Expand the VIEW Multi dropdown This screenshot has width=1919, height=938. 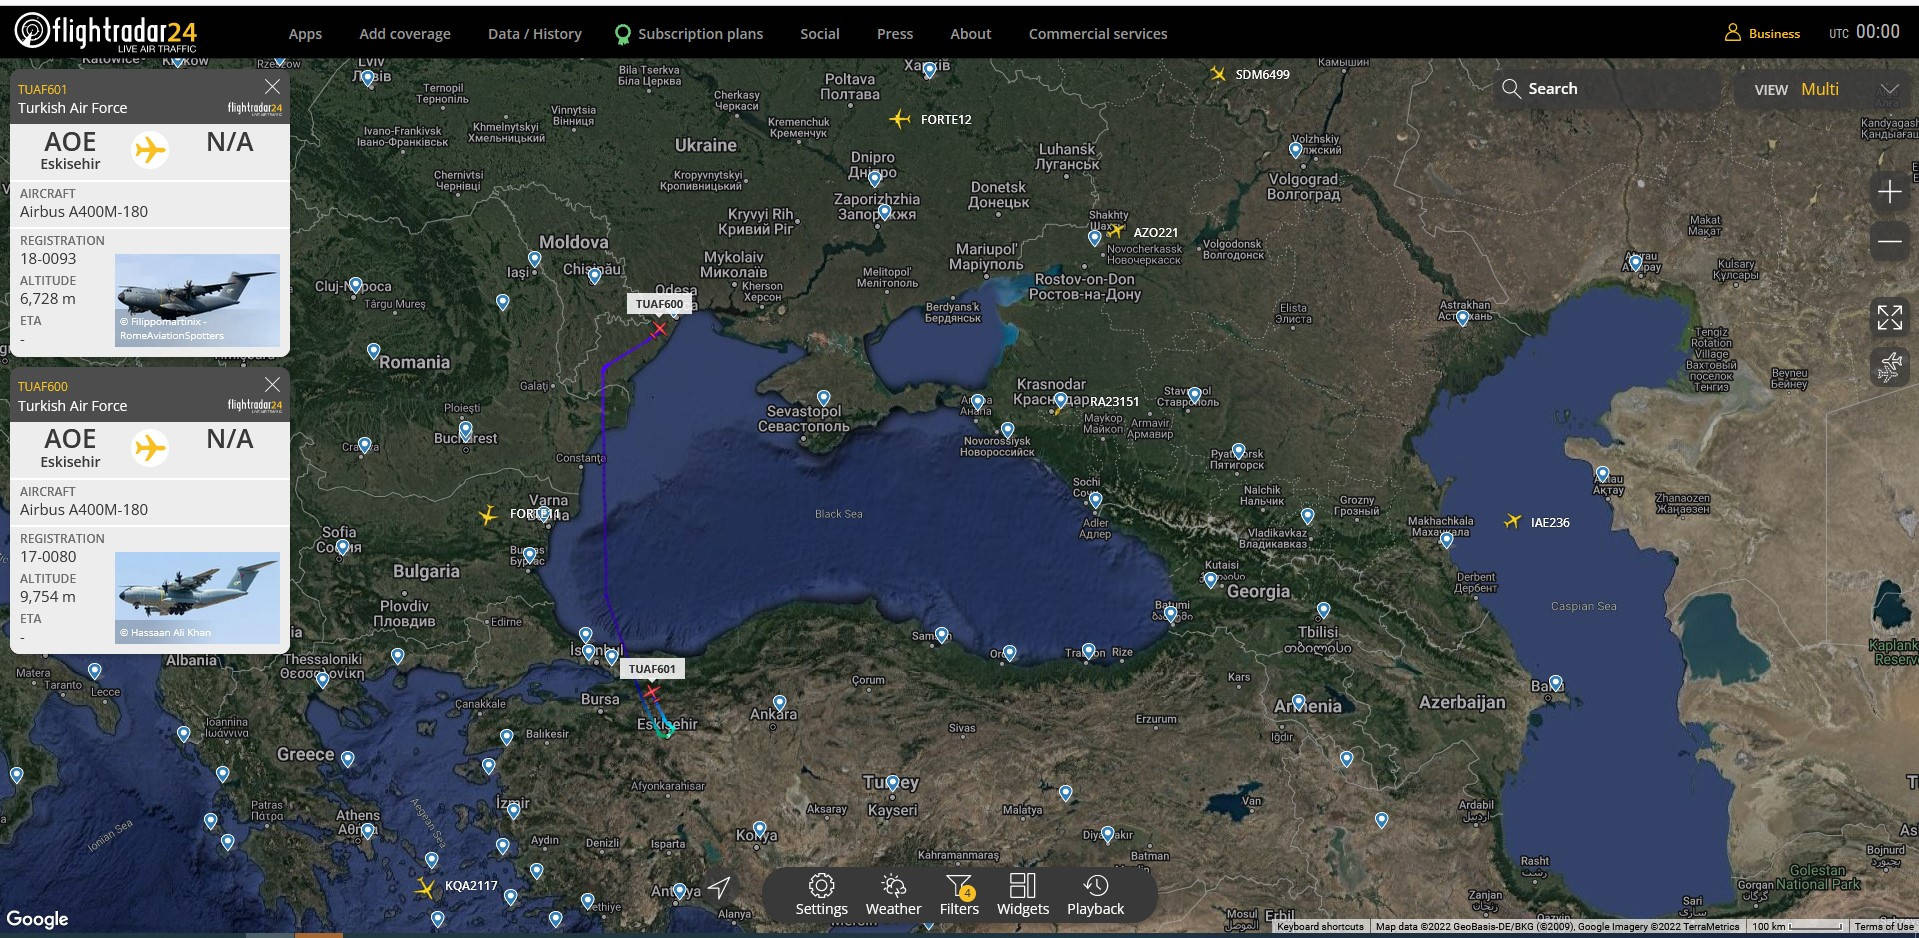[x=1889, y=89]
